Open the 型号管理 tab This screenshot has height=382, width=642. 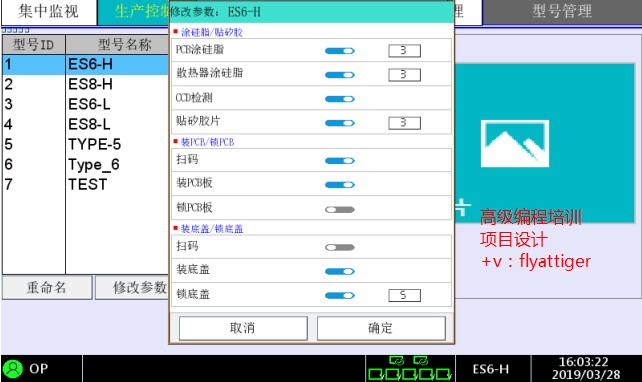(x=562, y=11)
